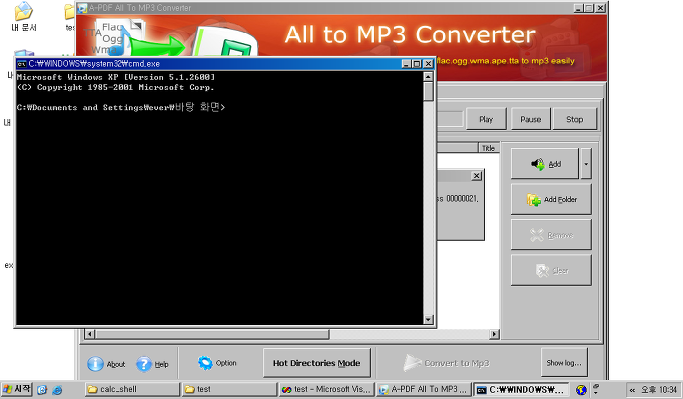Click the file list horizontal scrollbar left arrow
This screenshot has width=683, height=399.
[x=90, y=334]
